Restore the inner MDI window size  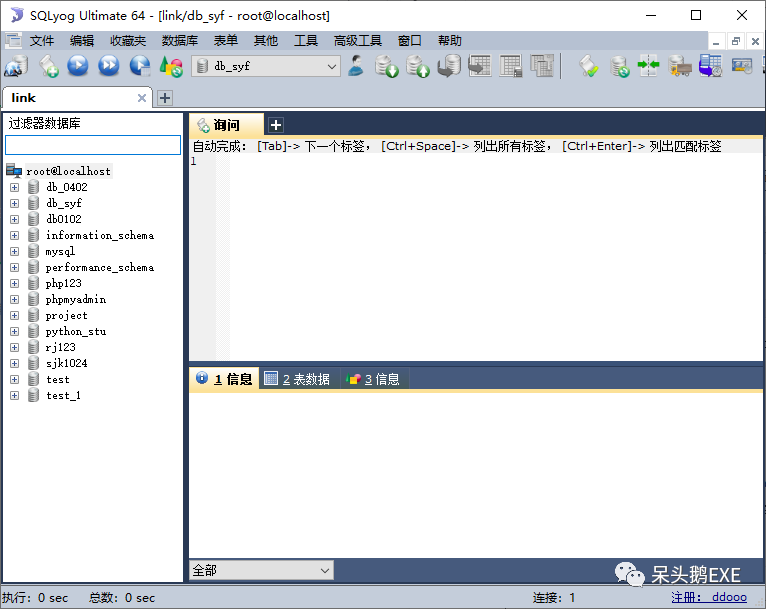click(736, 41)
